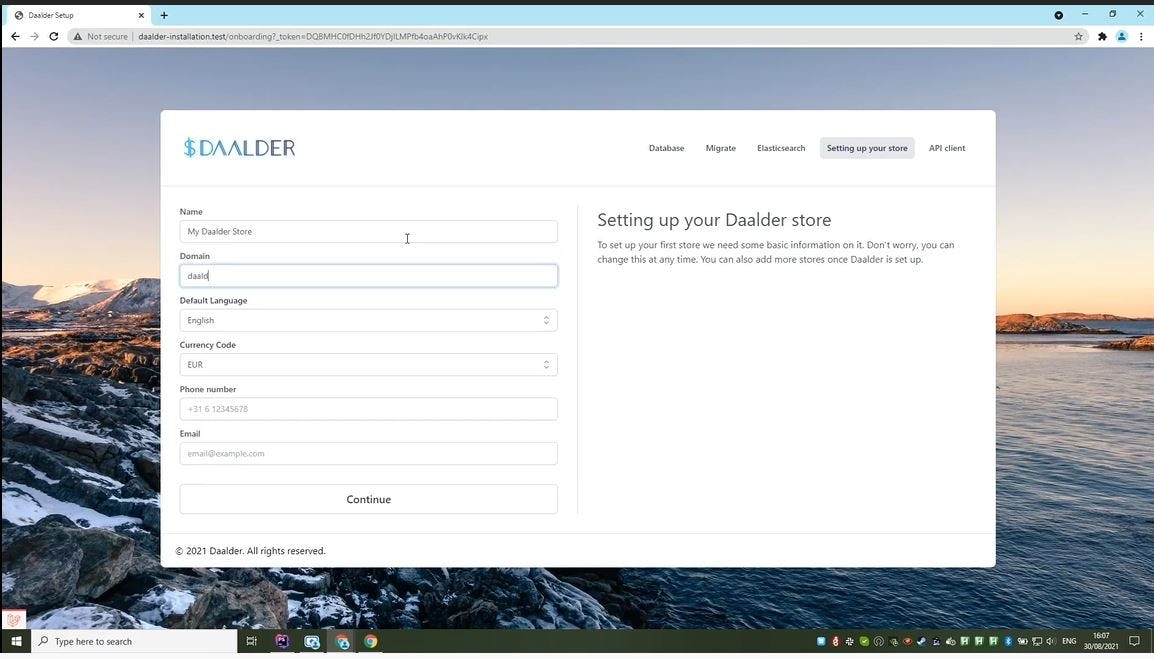Click the ENG language indicator
Viewport: 1154px width, 659px height.
[1069, 641]
